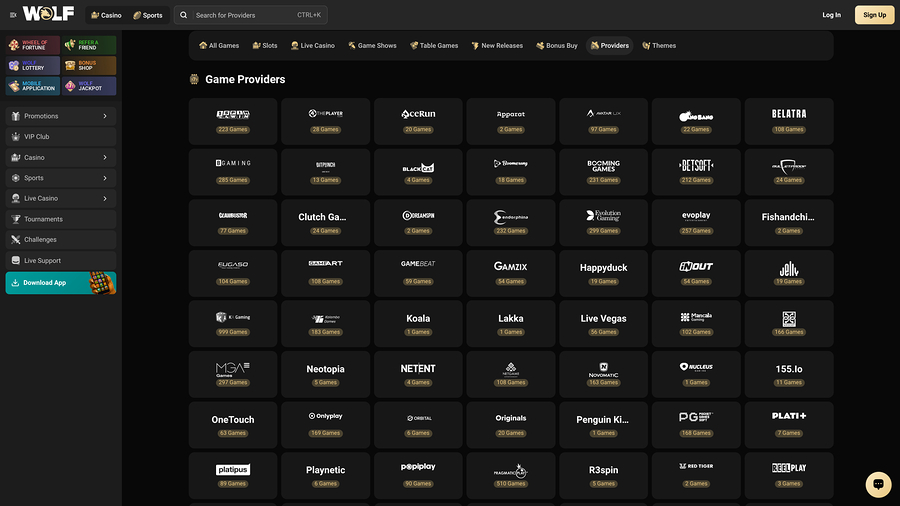Image resolution: width=900 pixels, height=506 pixels.
Task: Toggle the sidebar collapse menu icon
Action: coord(13,15)
